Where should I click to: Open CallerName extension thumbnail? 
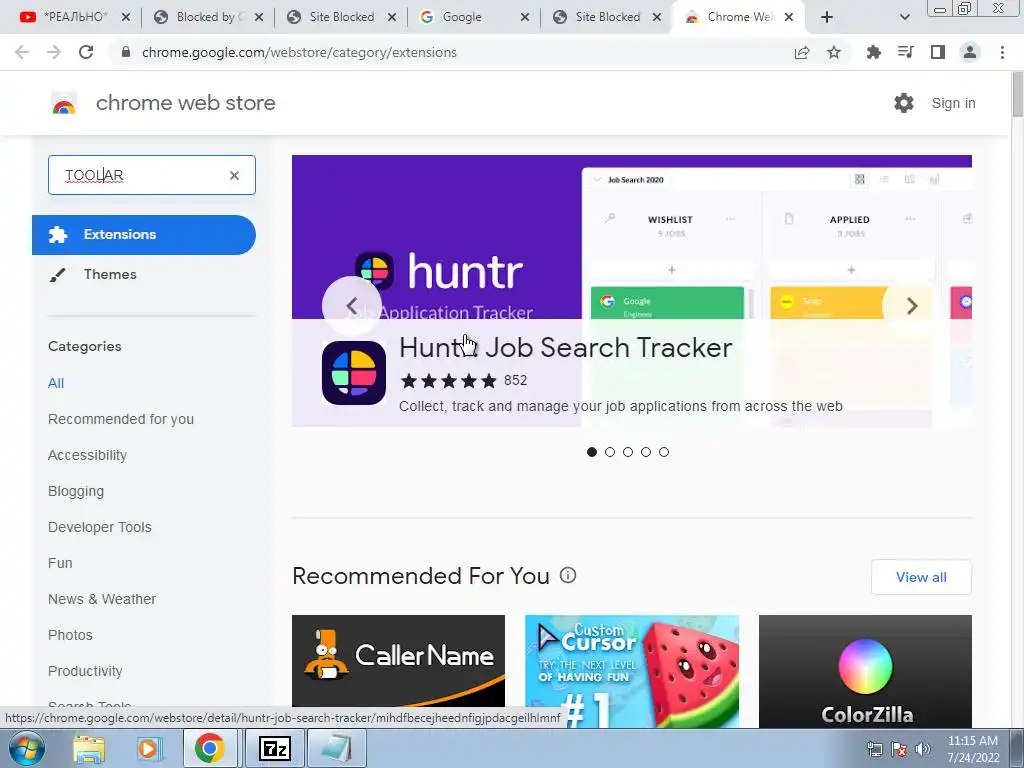(398, 661)
